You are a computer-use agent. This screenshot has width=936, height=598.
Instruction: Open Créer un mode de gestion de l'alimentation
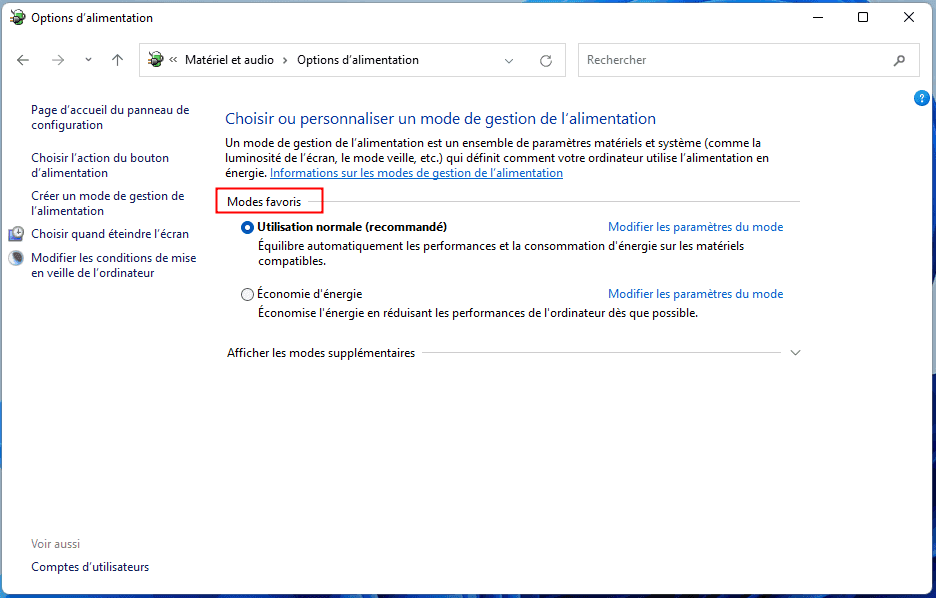(x=108, y=203)
